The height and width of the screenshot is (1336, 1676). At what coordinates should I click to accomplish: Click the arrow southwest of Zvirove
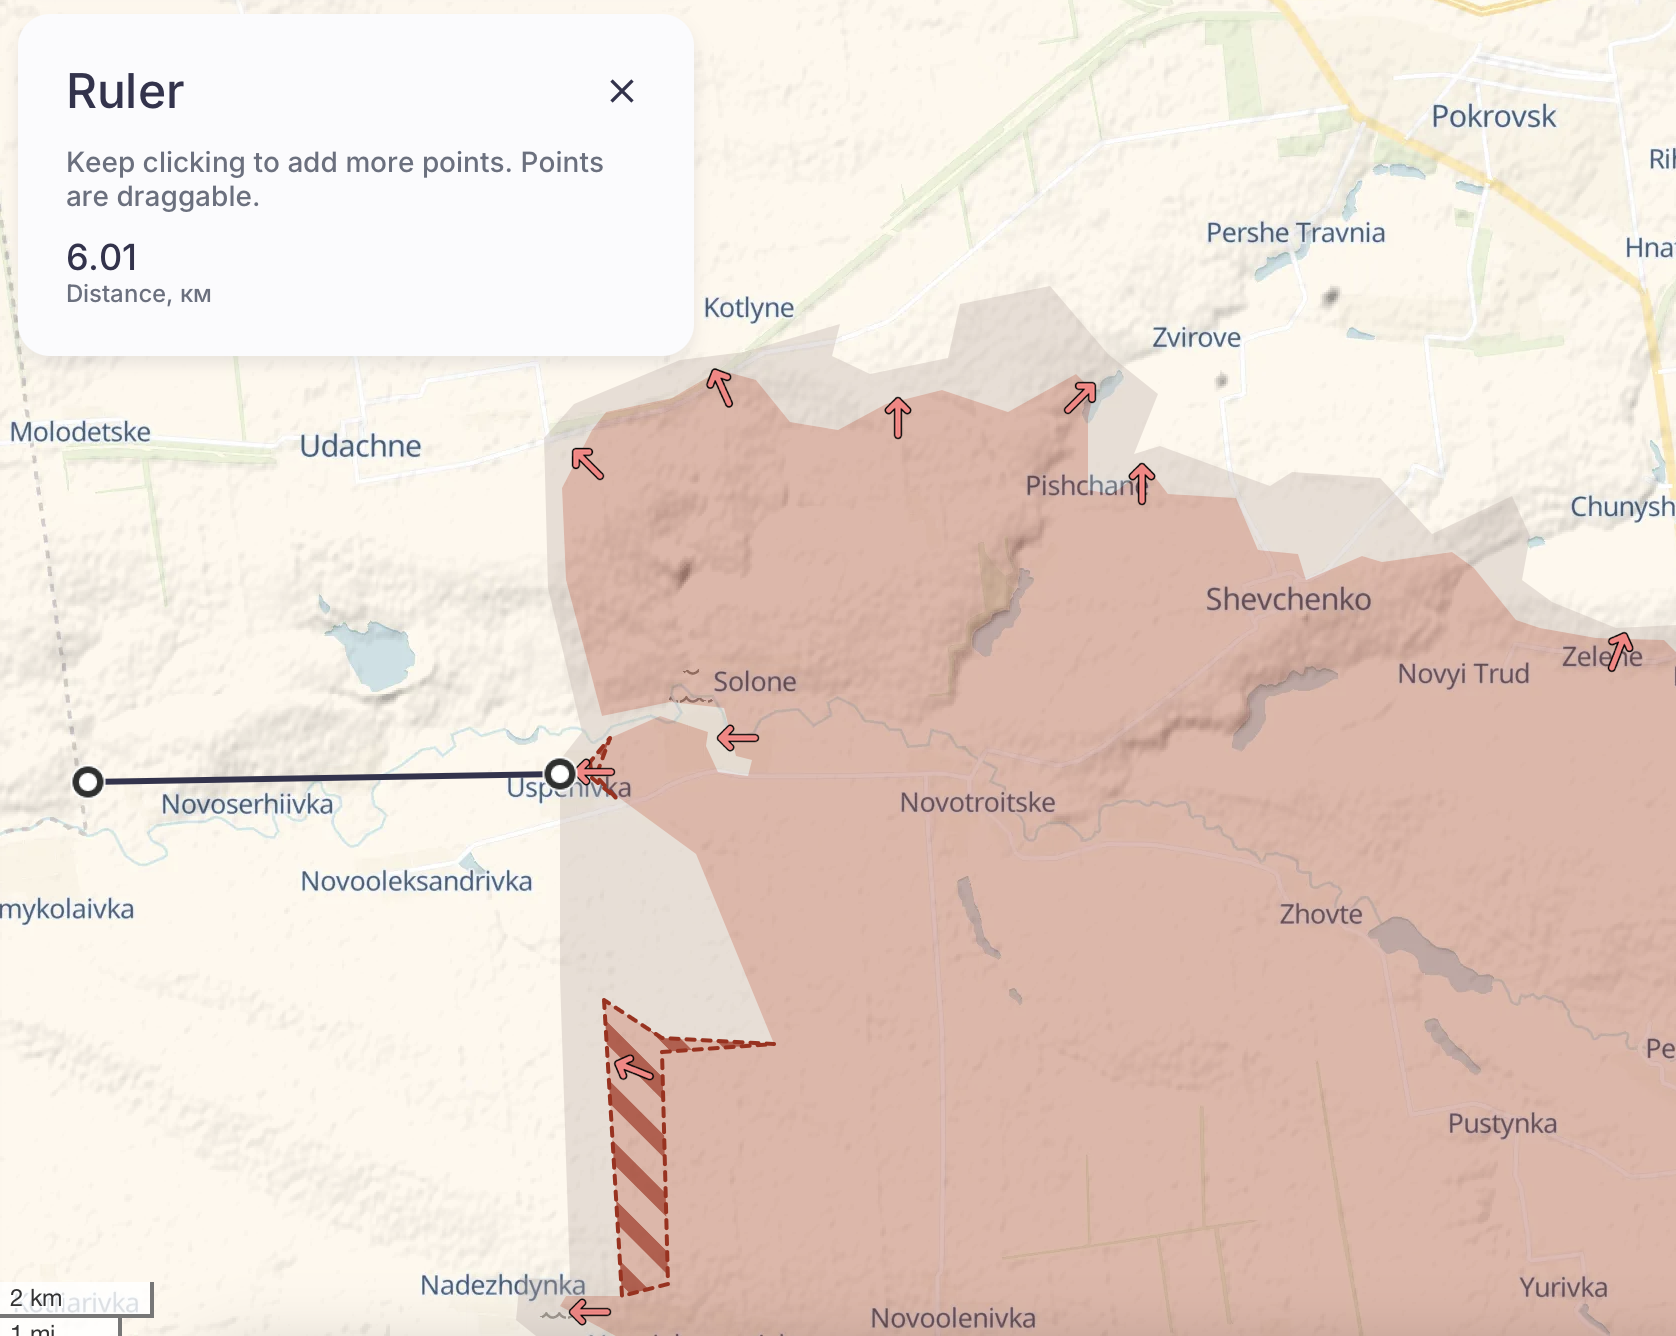click(1080, 397)
